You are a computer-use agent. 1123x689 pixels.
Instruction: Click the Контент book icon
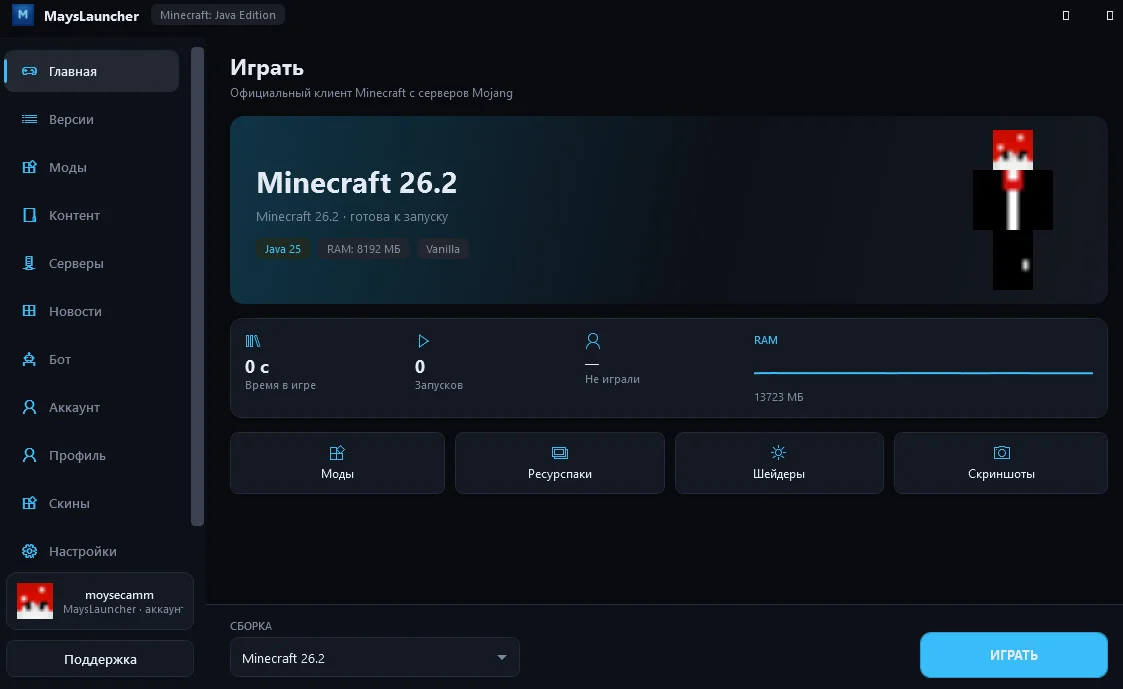[x=29, y=215]
